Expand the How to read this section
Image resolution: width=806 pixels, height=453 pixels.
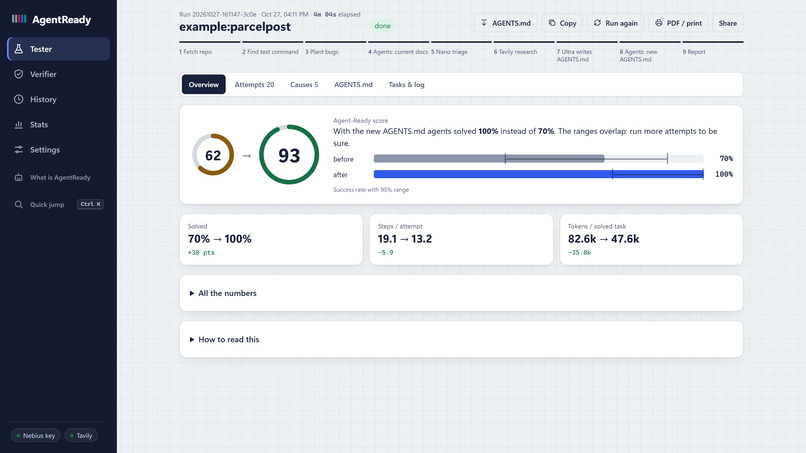(461, 339)
